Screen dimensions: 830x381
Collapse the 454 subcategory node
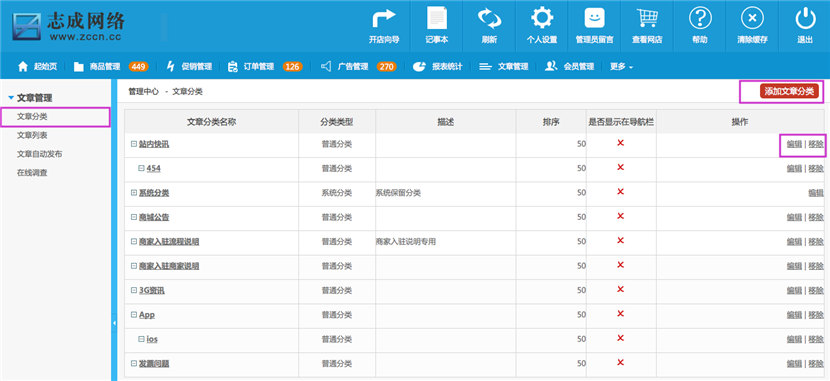[141, 168]
